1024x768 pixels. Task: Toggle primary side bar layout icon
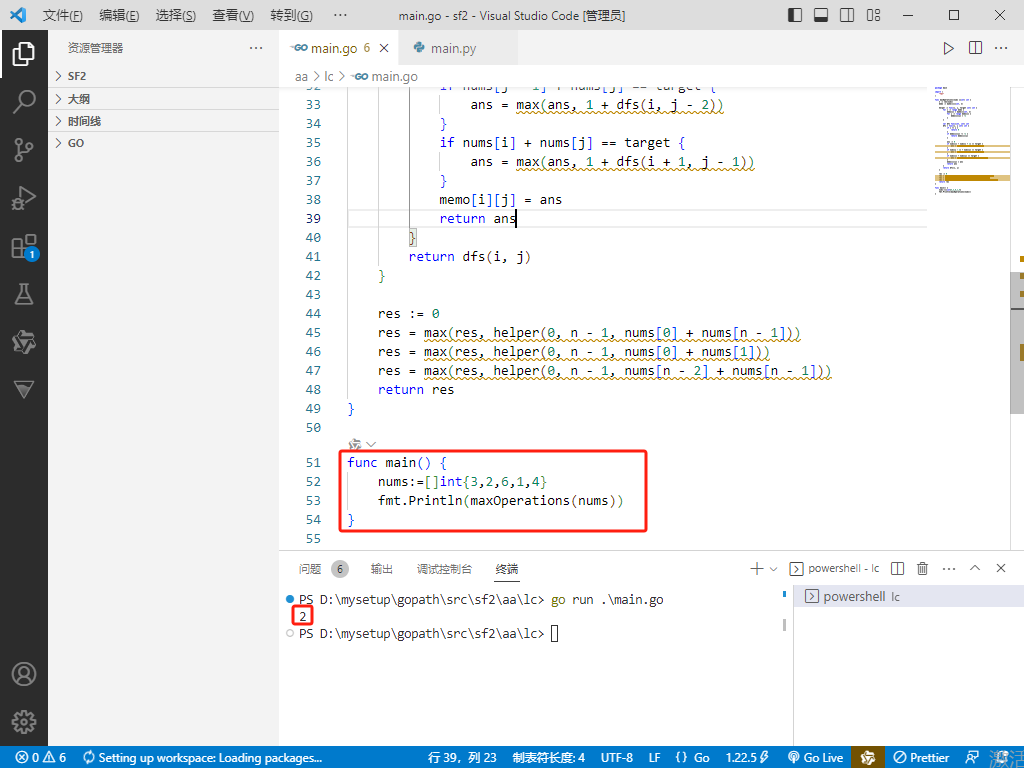(795, 15)
